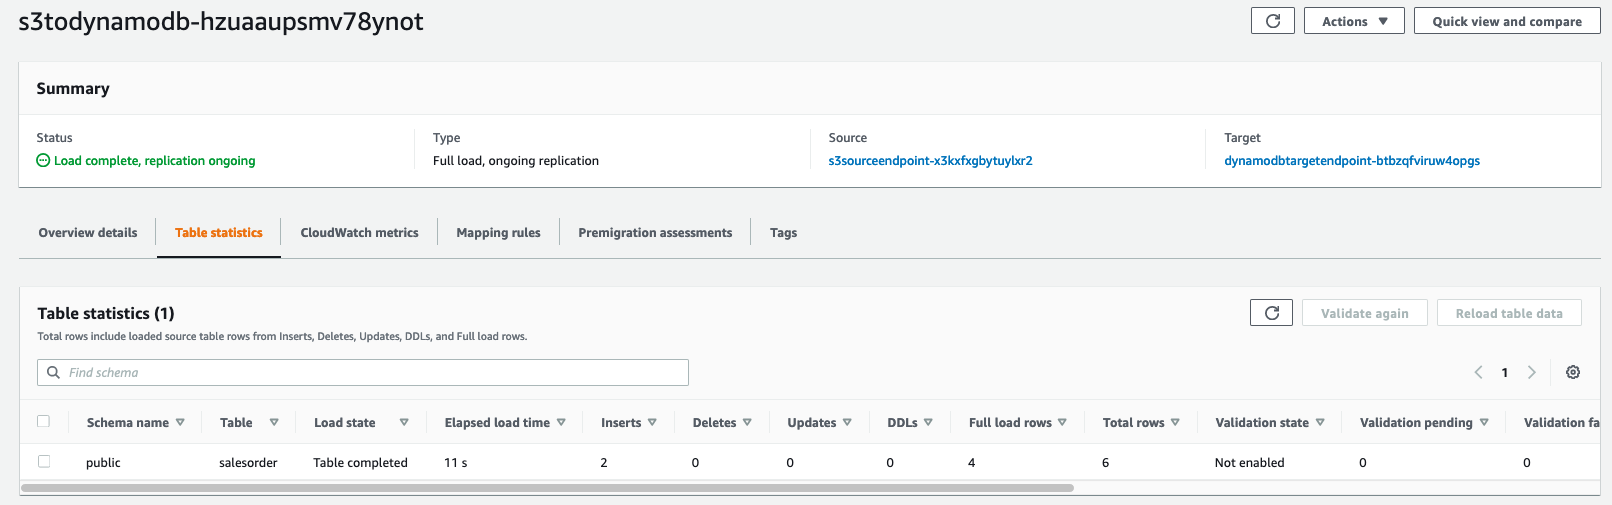The height and width of the screenshot is (505, 1612).
Task: Click the refresh icon beside Actions
Action: tap(1272, 21)
